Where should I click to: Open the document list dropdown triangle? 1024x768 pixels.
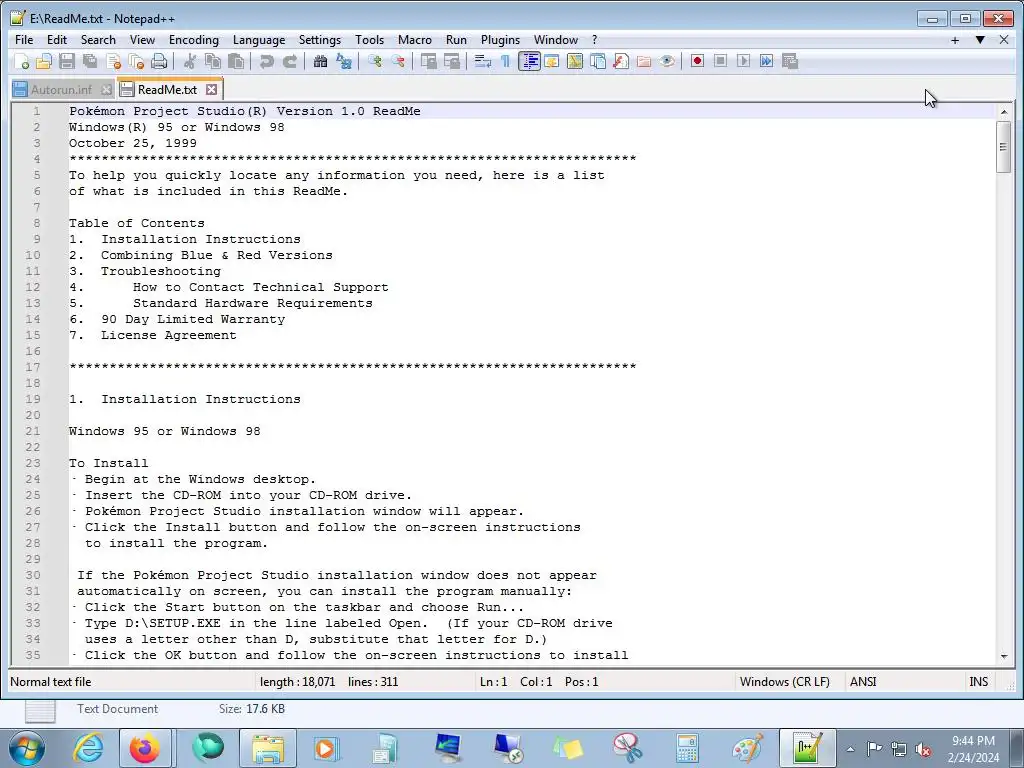click(x=980, y=40)
